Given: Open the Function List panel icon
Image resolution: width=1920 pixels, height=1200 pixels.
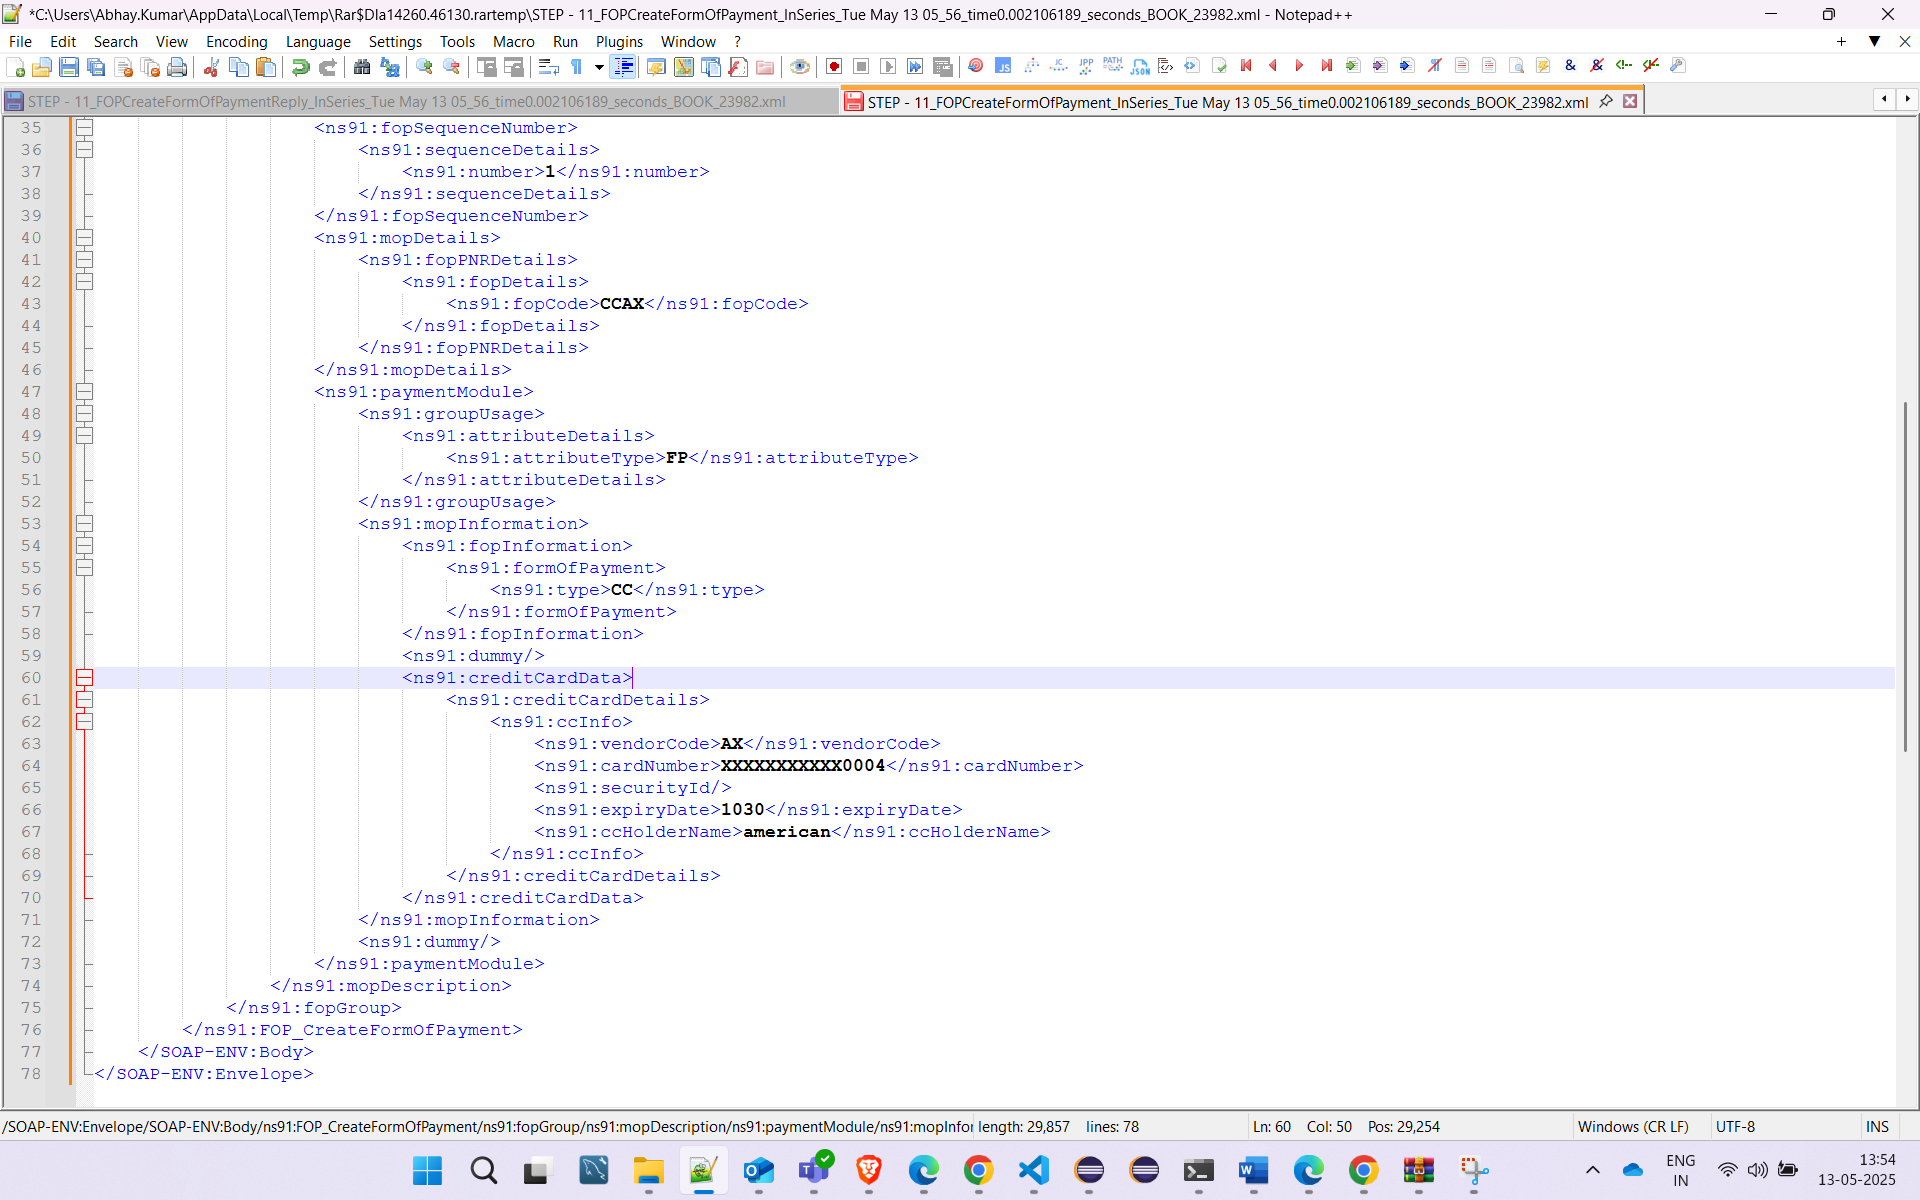Looking at the screenshot, I should click(x=738, y=67).
